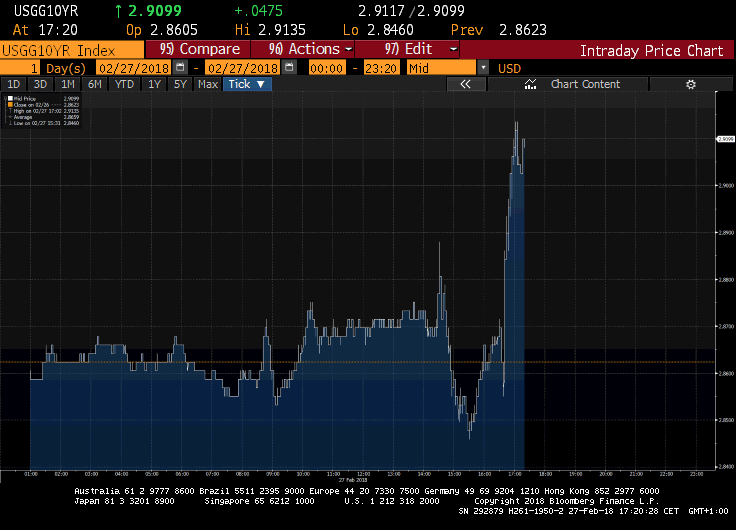736x530 pixels.
Task: Click the bid/ask 2.9117 / 2.9099 quote
Action: pyautogui.click(x=411, y=11)
